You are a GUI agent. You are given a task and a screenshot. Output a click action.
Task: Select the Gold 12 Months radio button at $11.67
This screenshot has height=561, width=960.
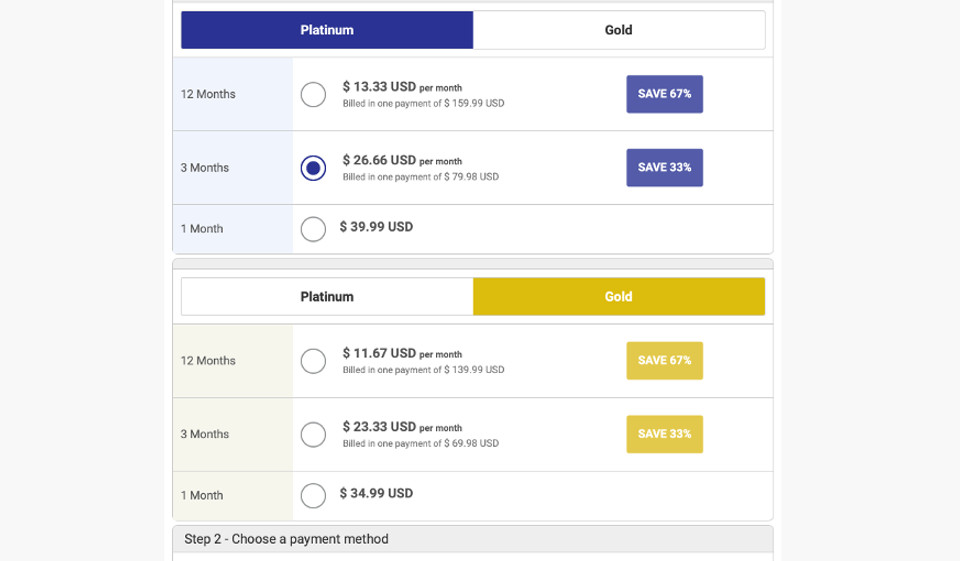(x=313, y=361)
